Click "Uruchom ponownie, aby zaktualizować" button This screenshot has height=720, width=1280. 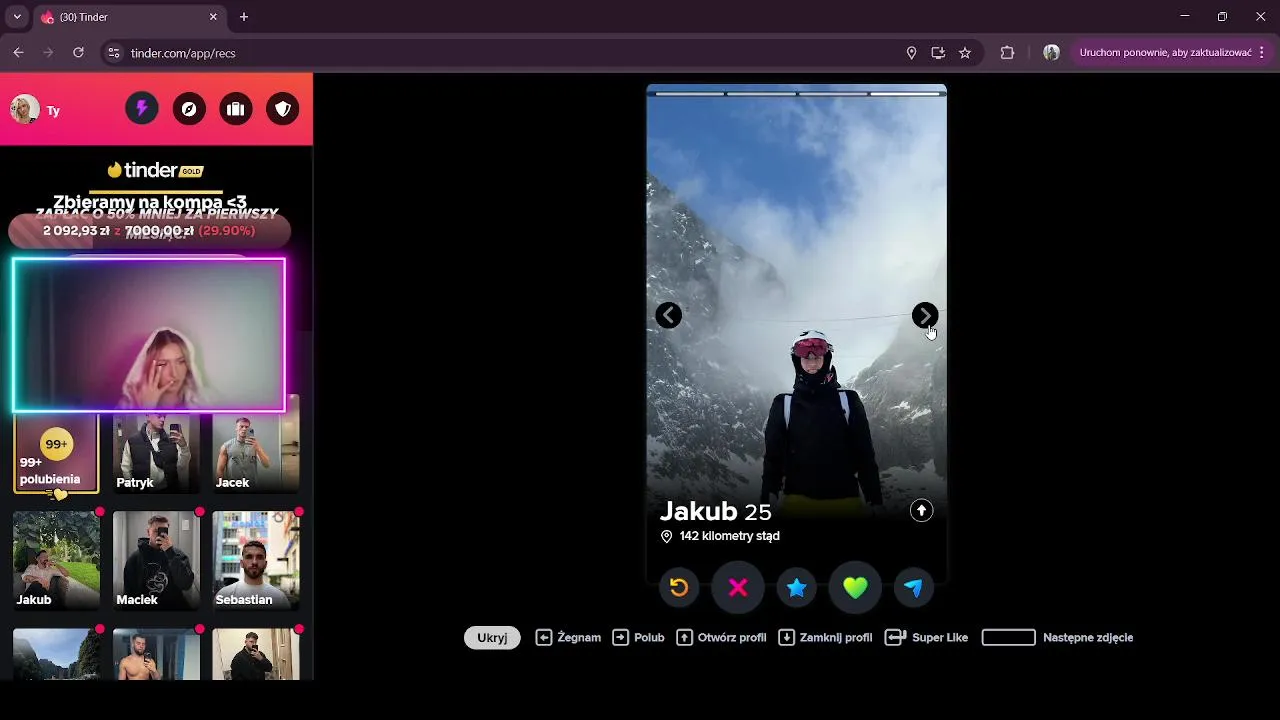tap(1165, 53)
